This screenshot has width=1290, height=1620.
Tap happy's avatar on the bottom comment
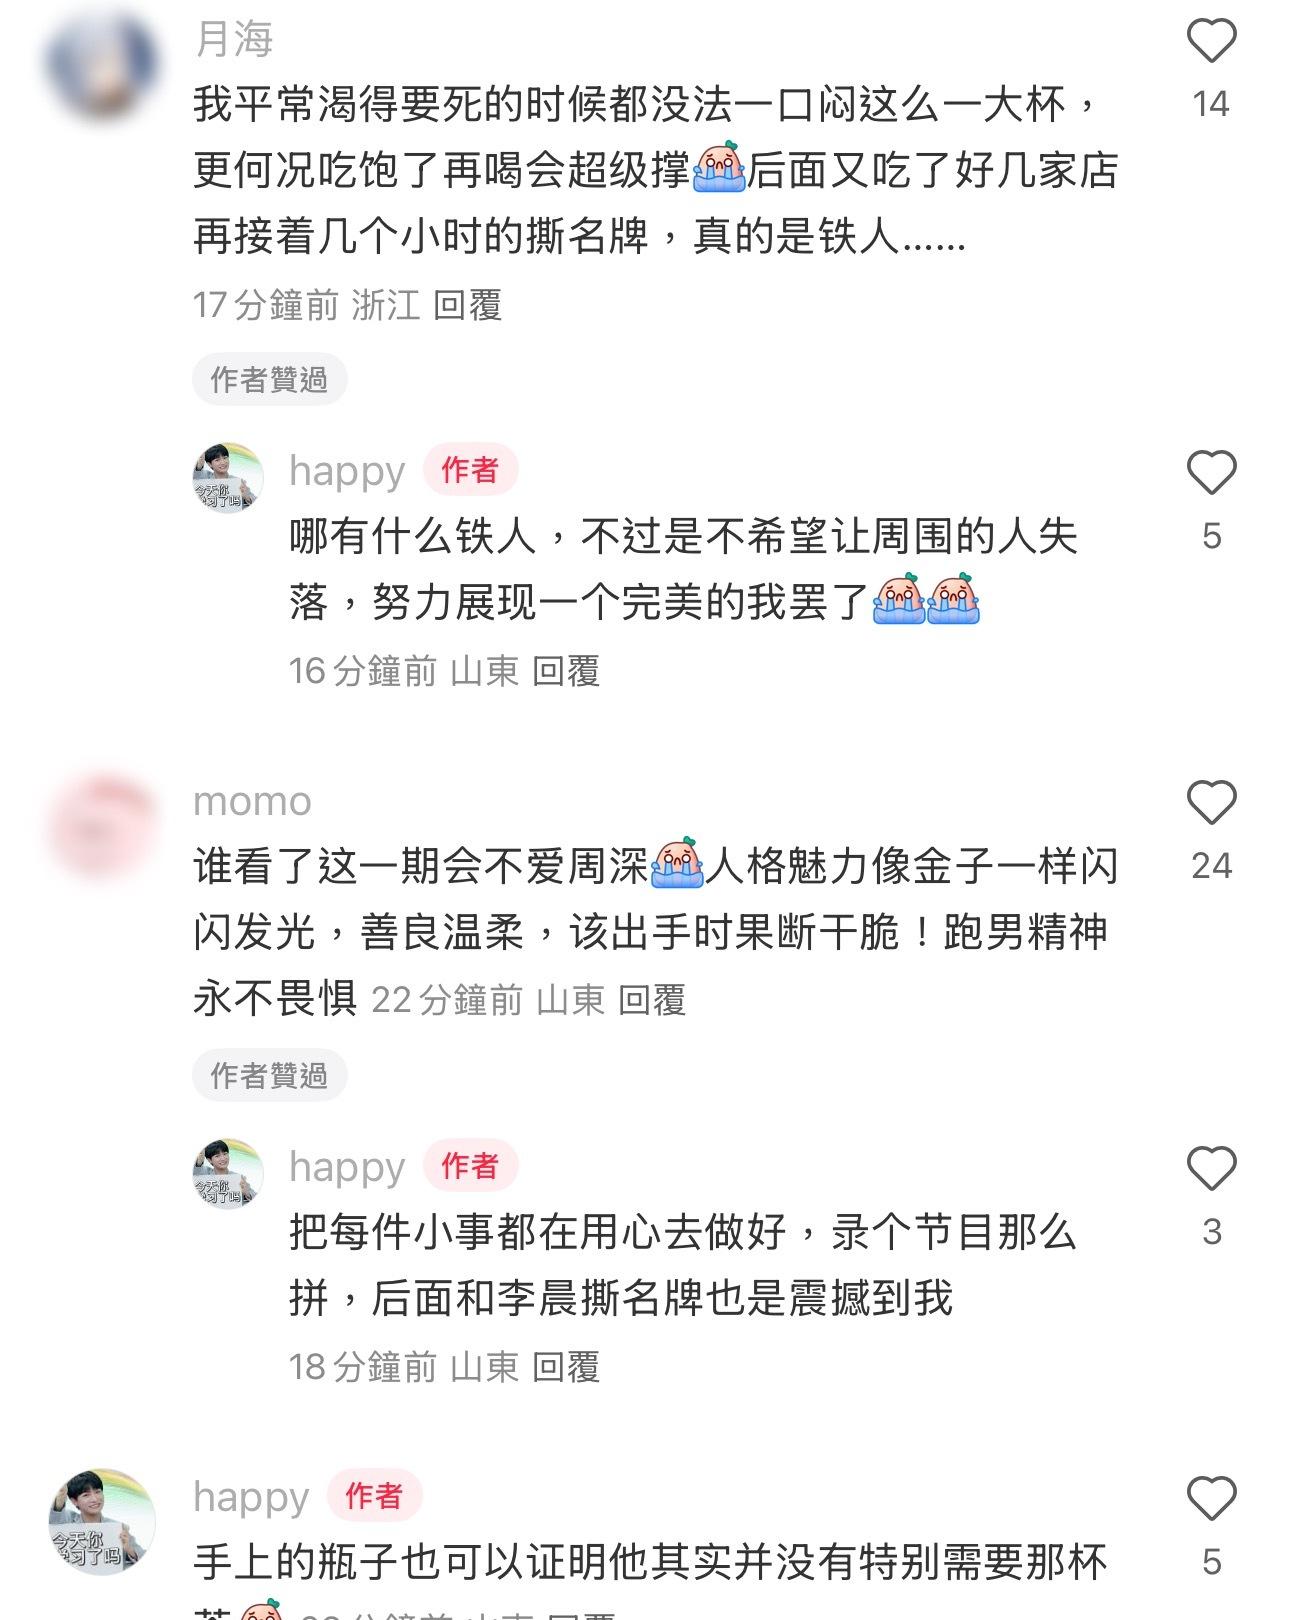(x=101, y=1522)
